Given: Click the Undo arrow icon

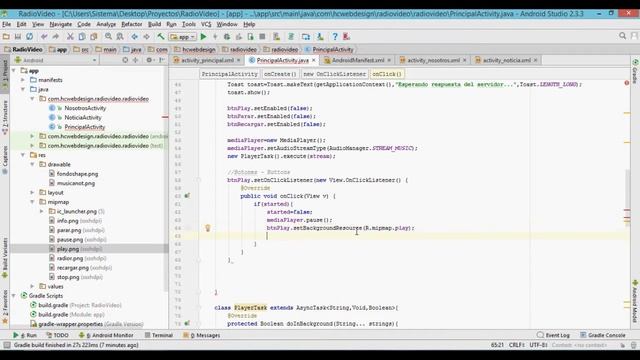Looking at the screenshot, I should click(44, 37).
